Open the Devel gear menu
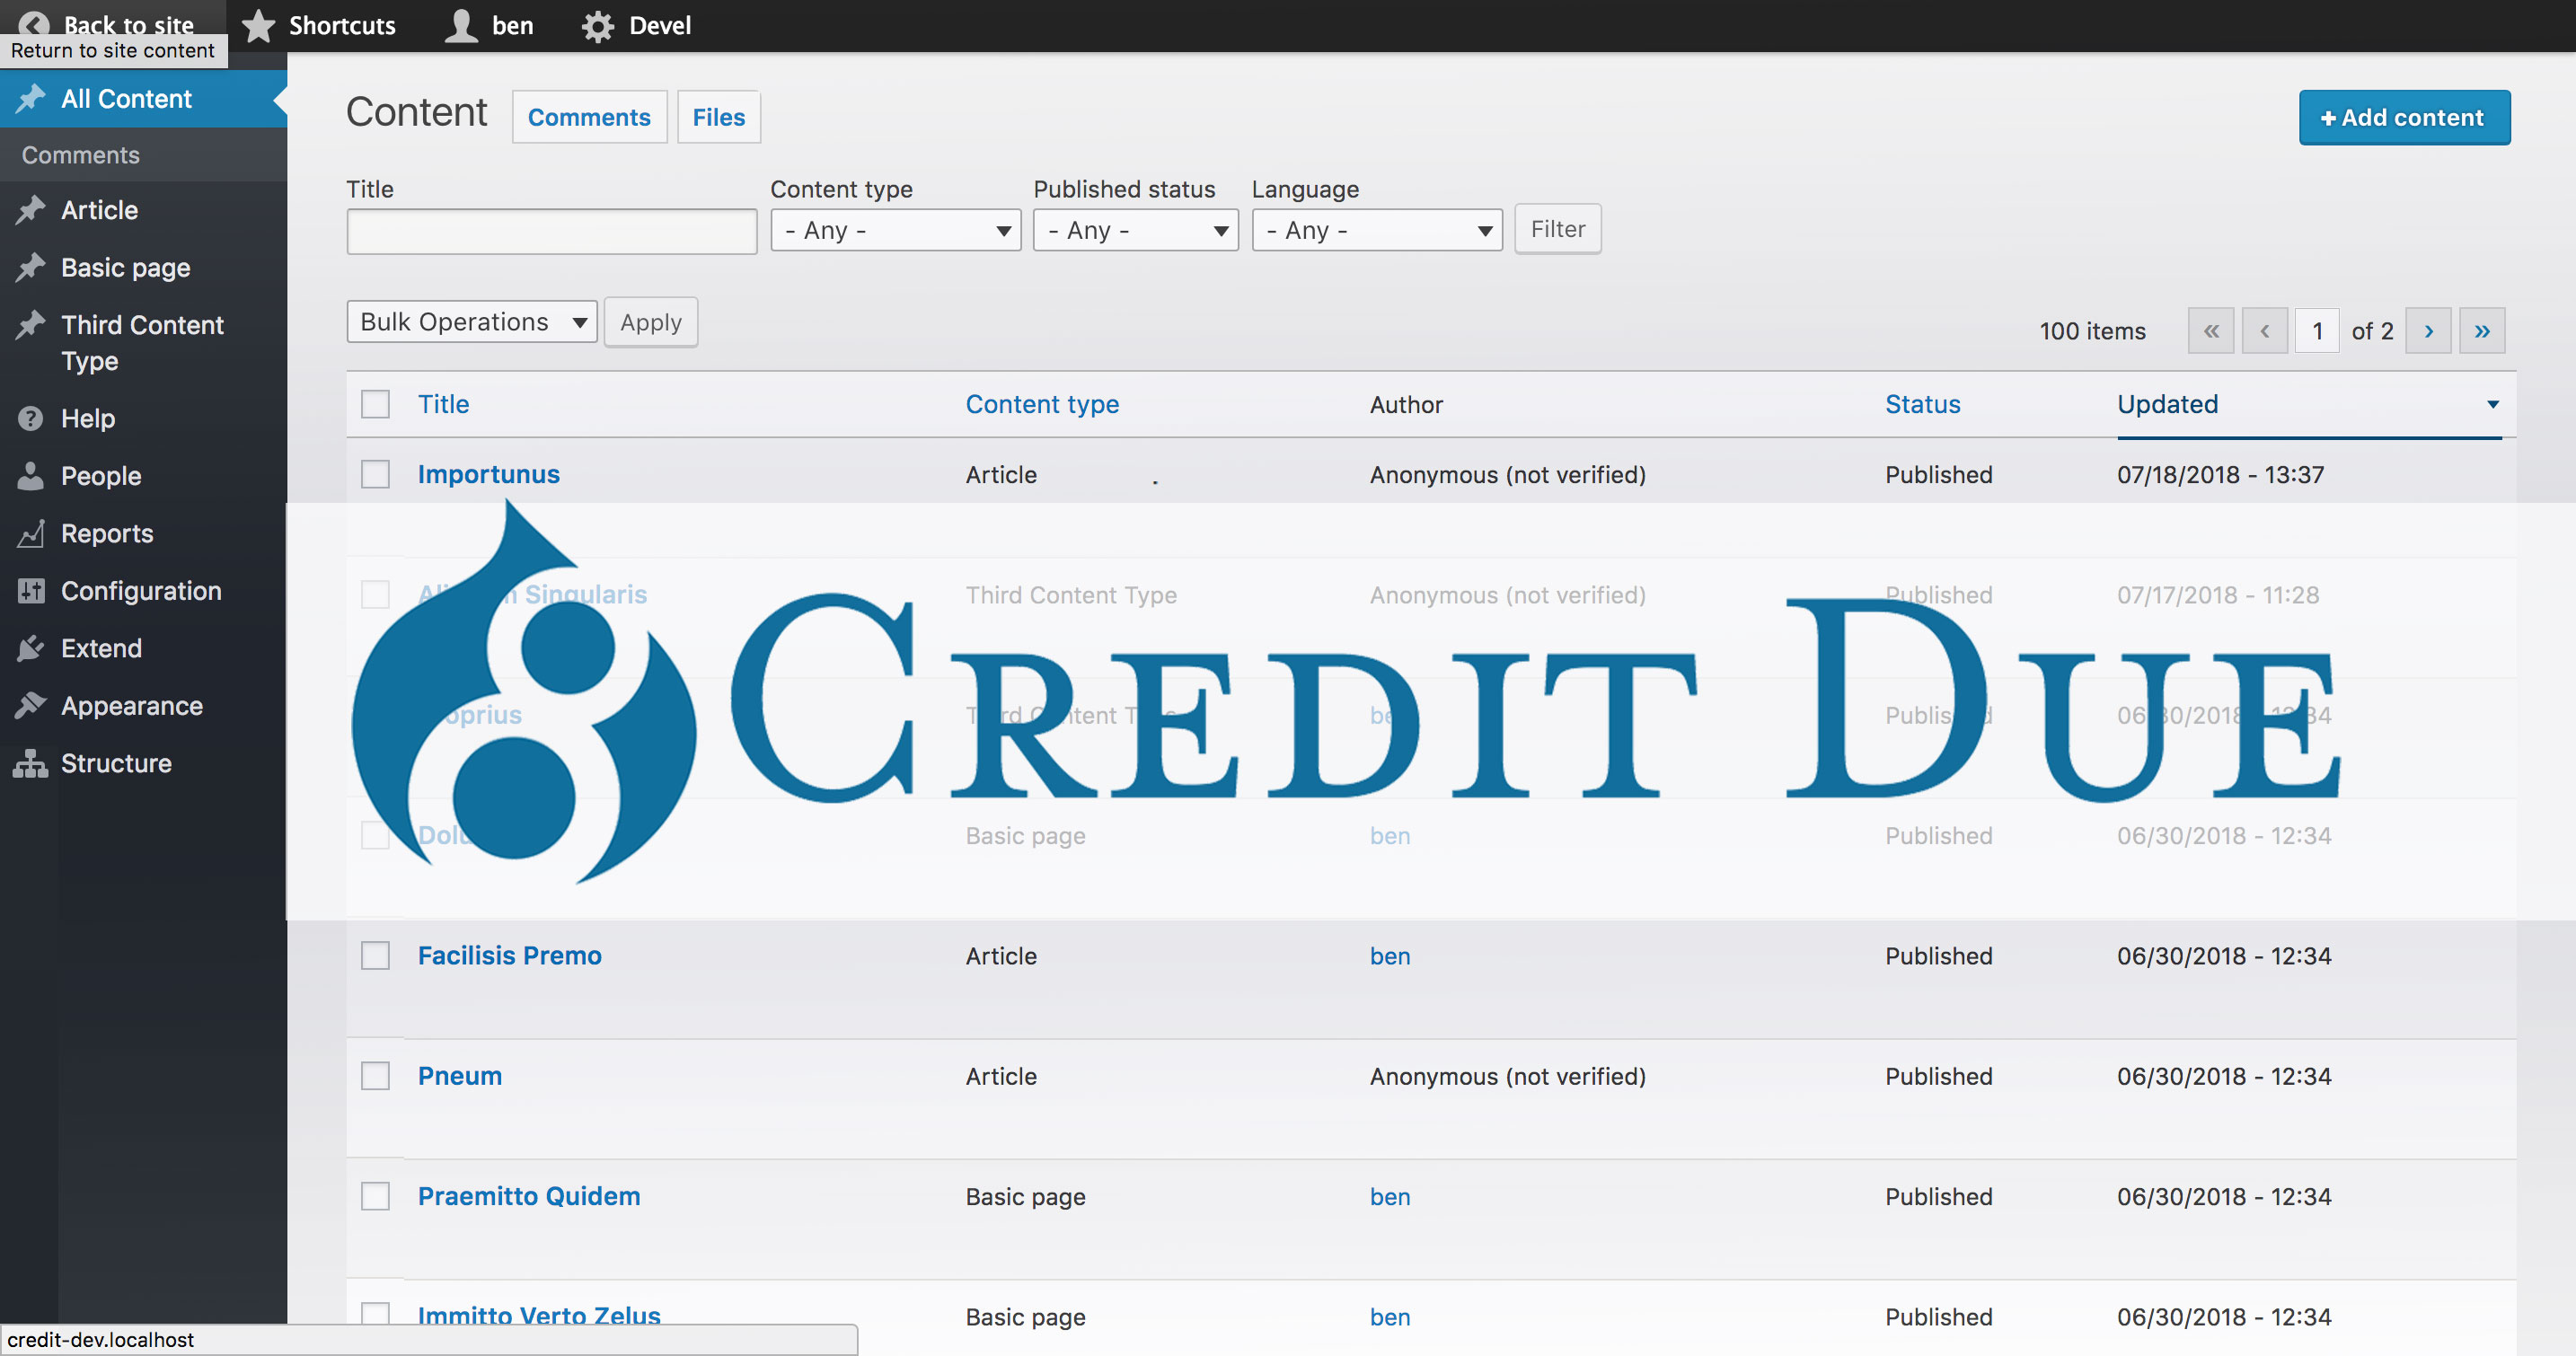The width and height of the screenshot is (2576, 1356). 636,25
